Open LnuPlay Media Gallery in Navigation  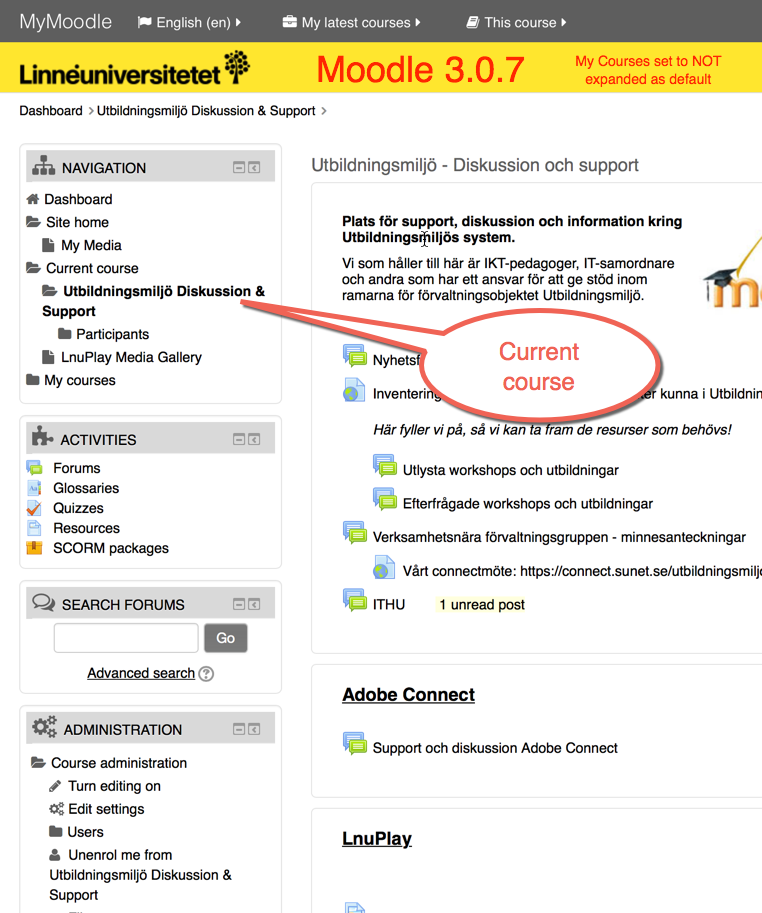[131, 357]
